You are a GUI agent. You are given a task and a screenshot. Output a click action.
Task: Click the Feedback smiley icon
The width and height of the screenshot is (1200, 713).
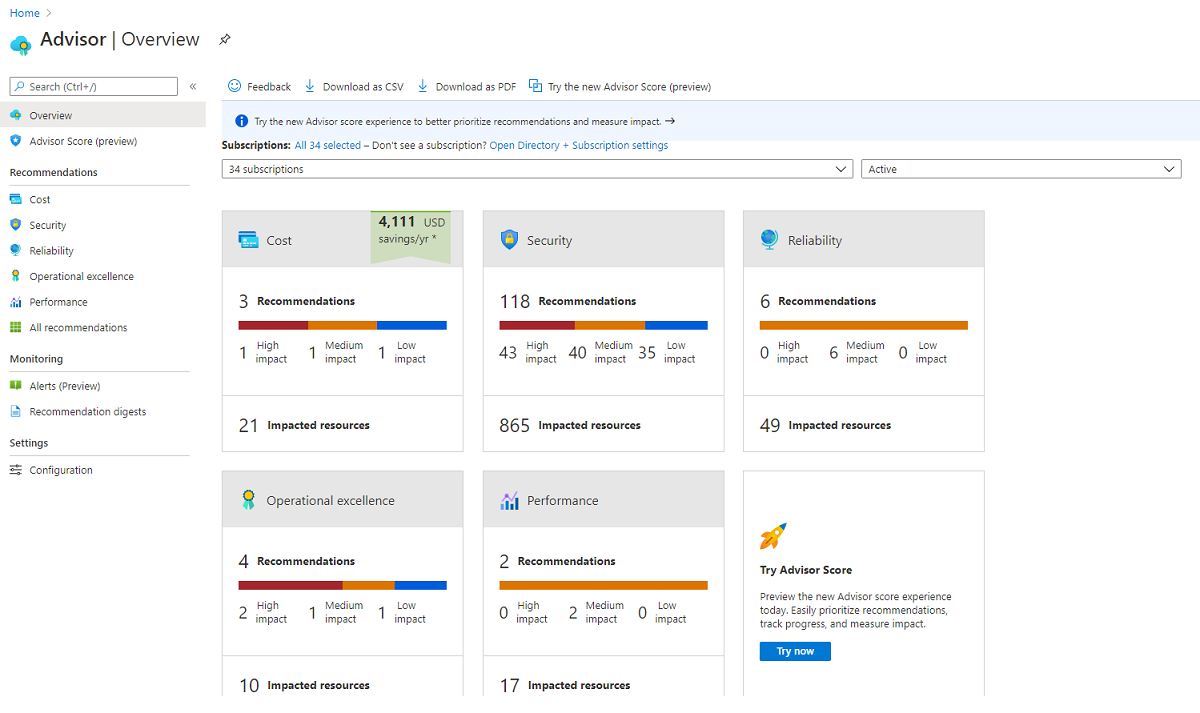[235, 86]
